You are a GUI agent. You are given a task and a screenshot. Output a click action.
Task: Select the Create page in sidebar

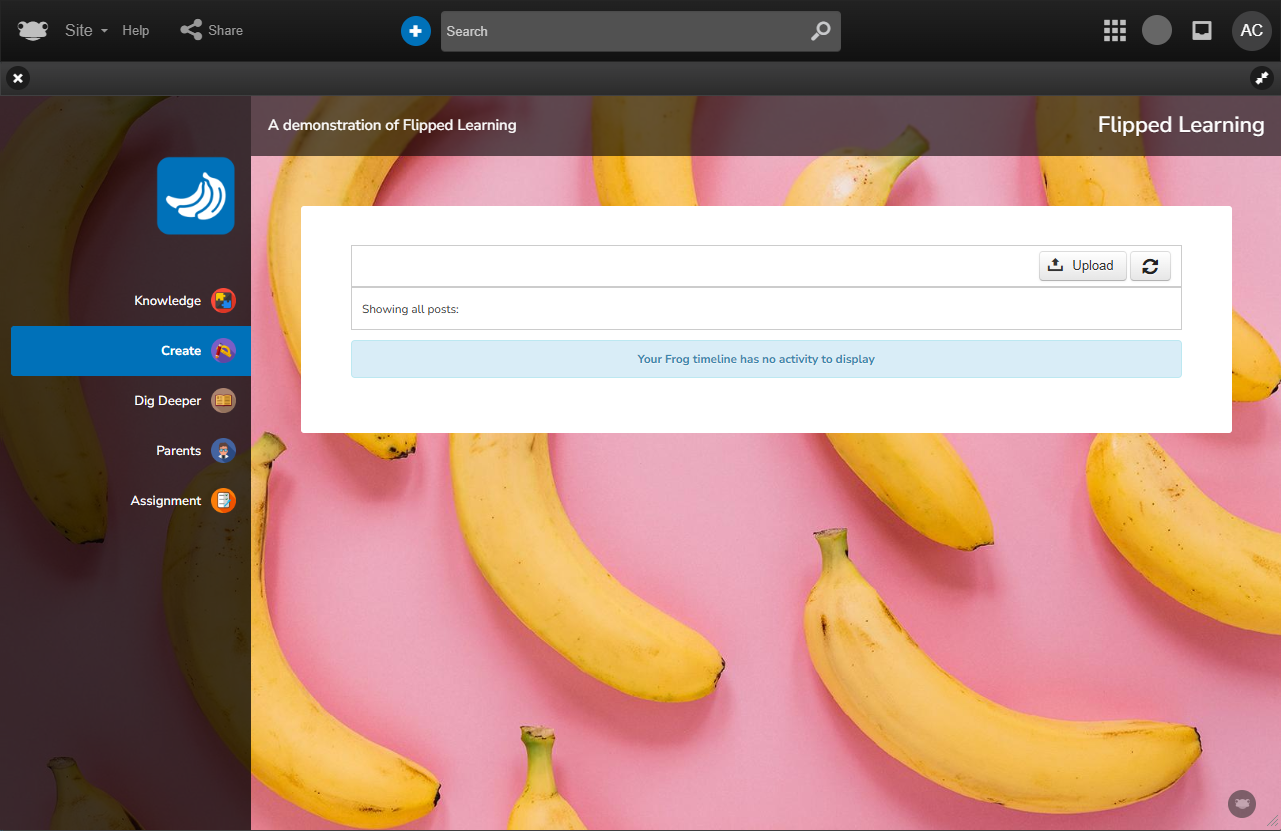click(x=181, y=351)
